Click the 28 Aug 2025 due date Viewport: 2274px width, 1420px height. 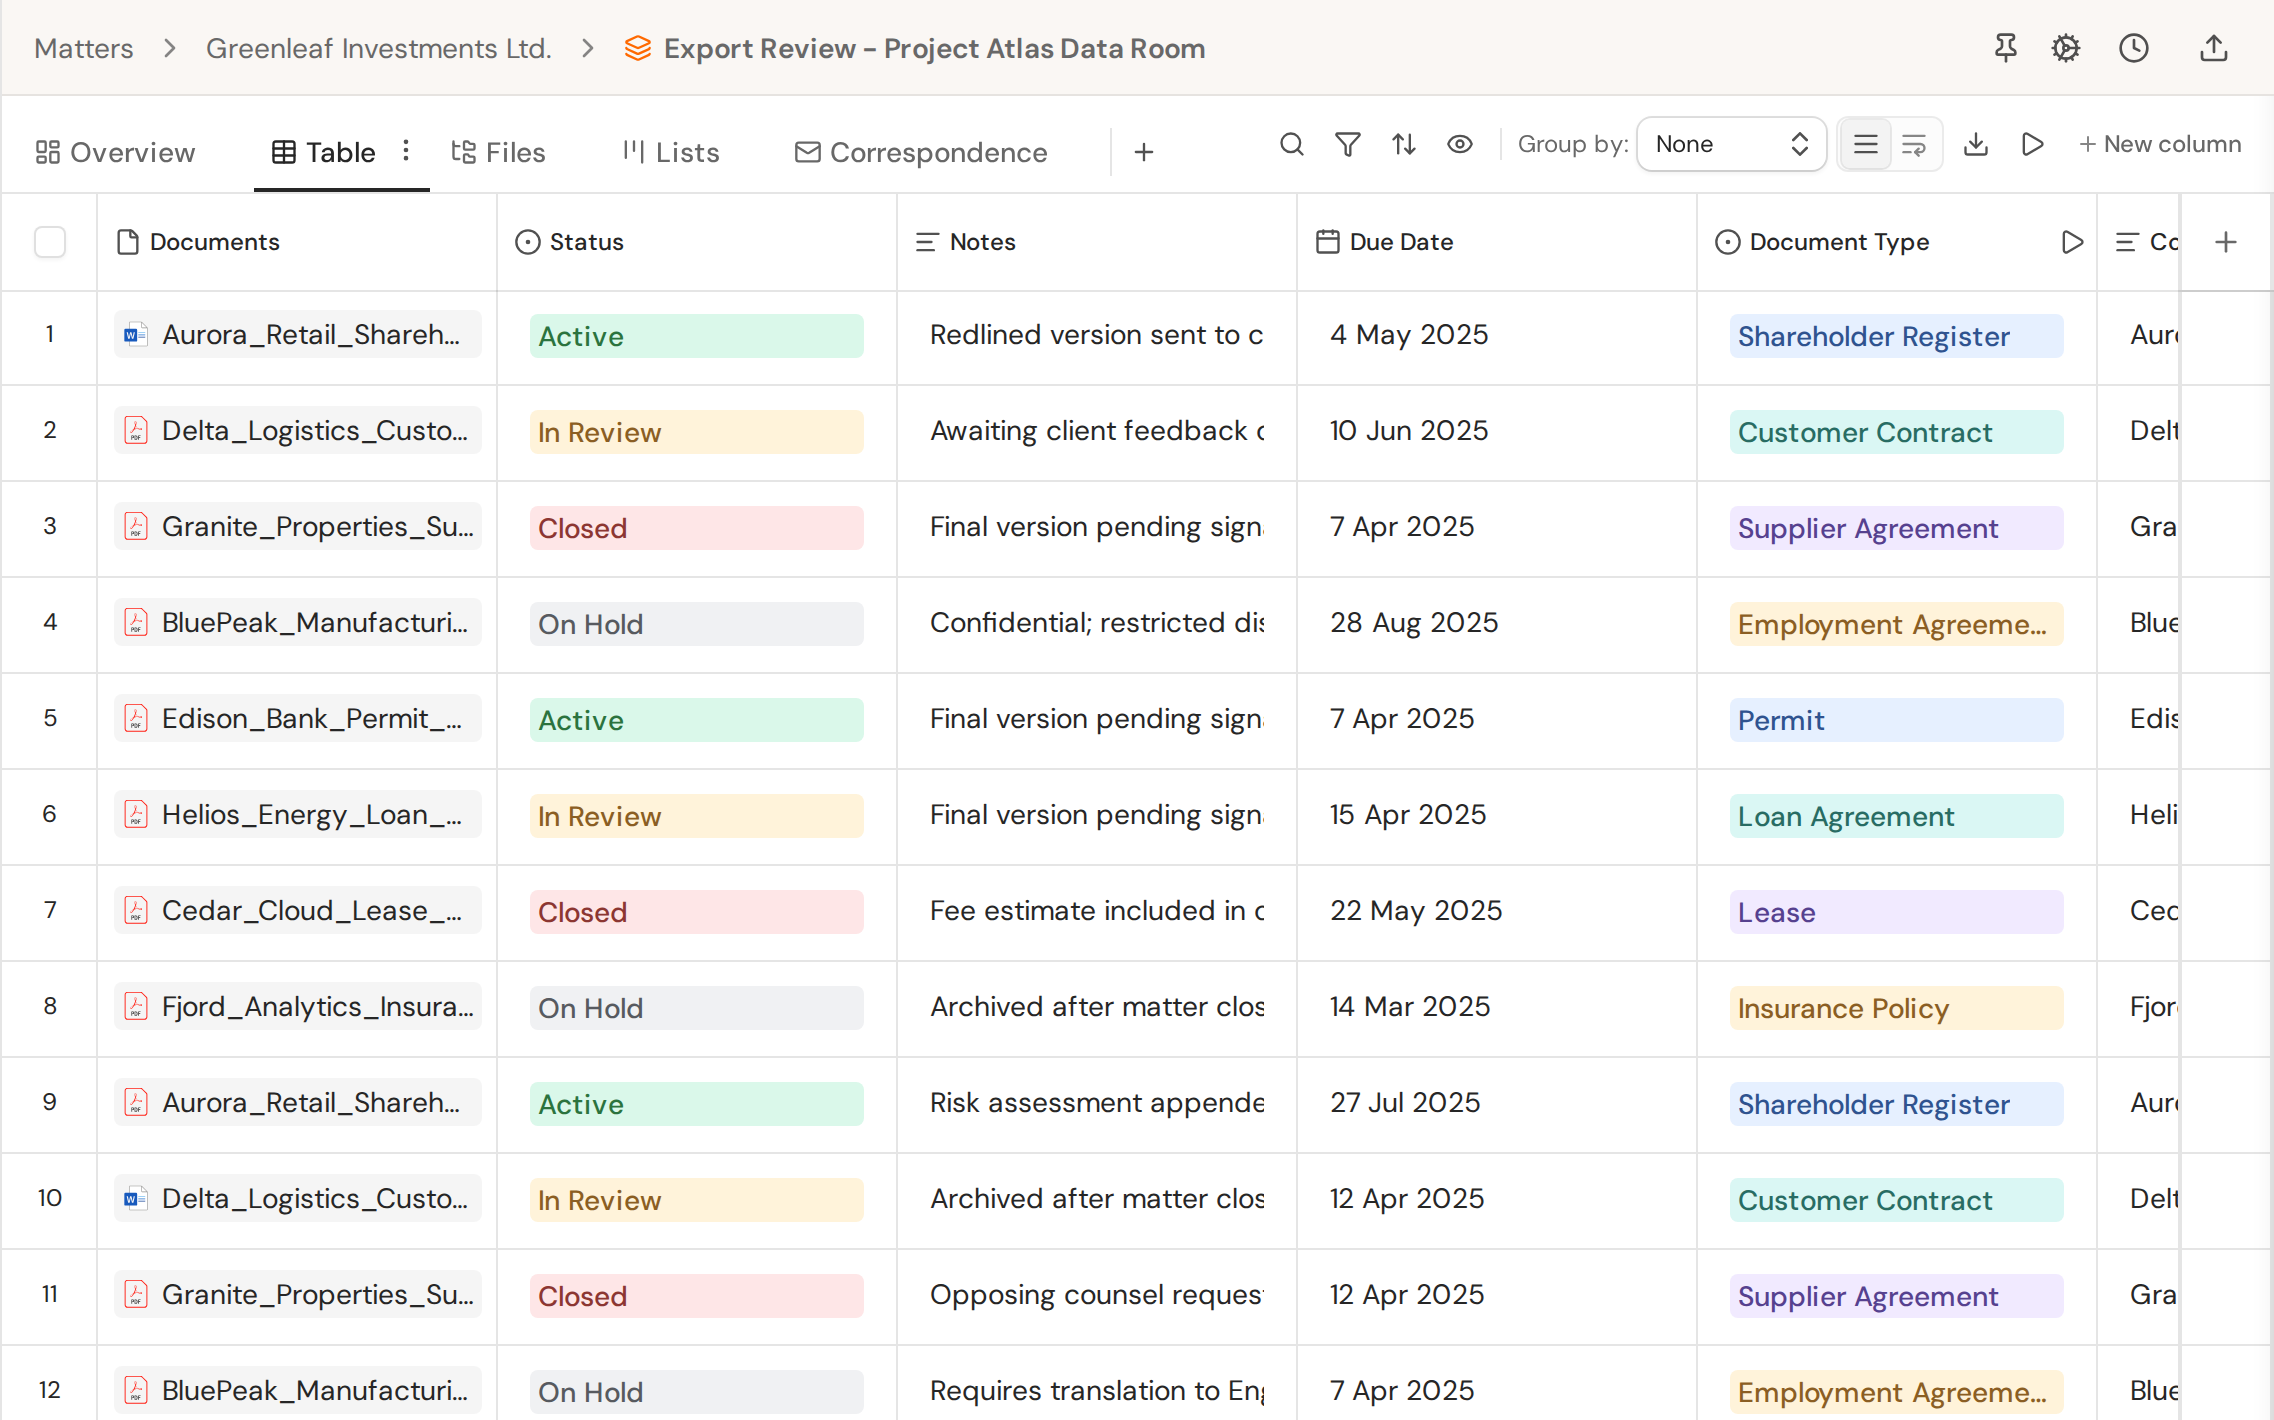pyautogui.click(x=1414, y=622)
